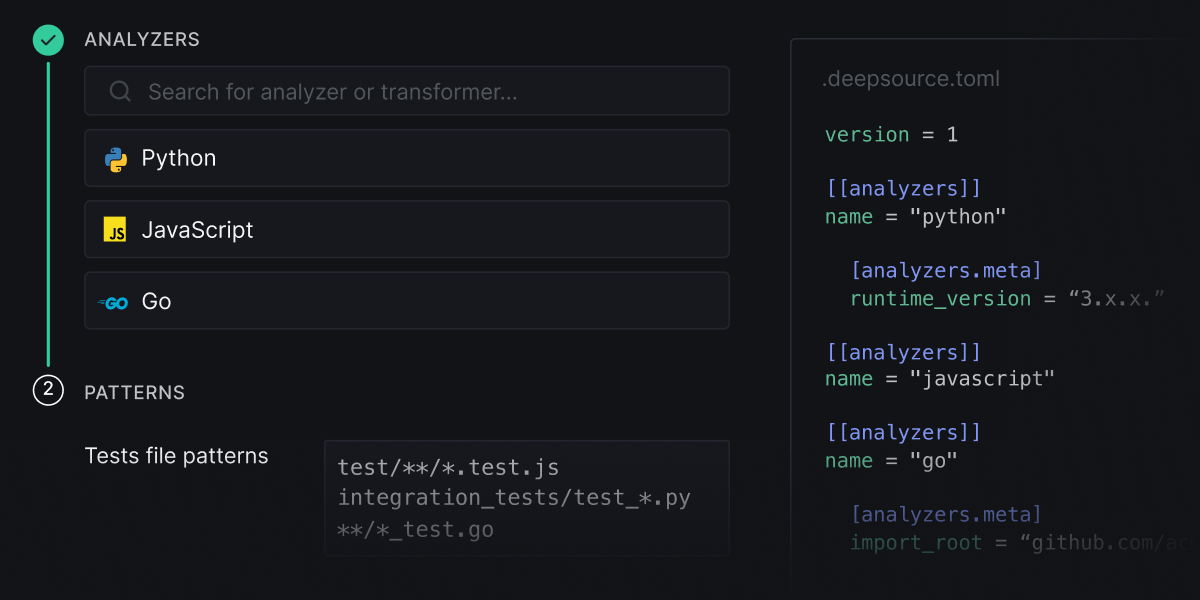Open the .deepsource.toml tab
This screenshot has height=600, width=1200.
(x=911, y=79)
